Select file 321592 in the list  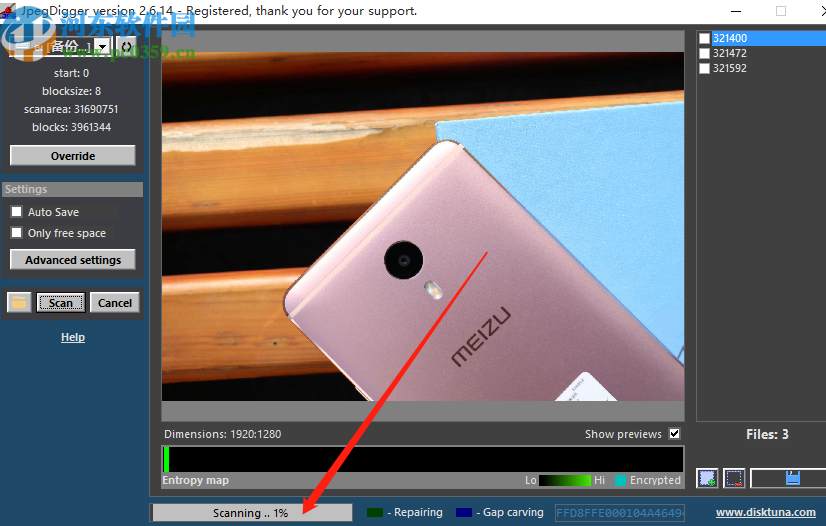coord(730,68)
